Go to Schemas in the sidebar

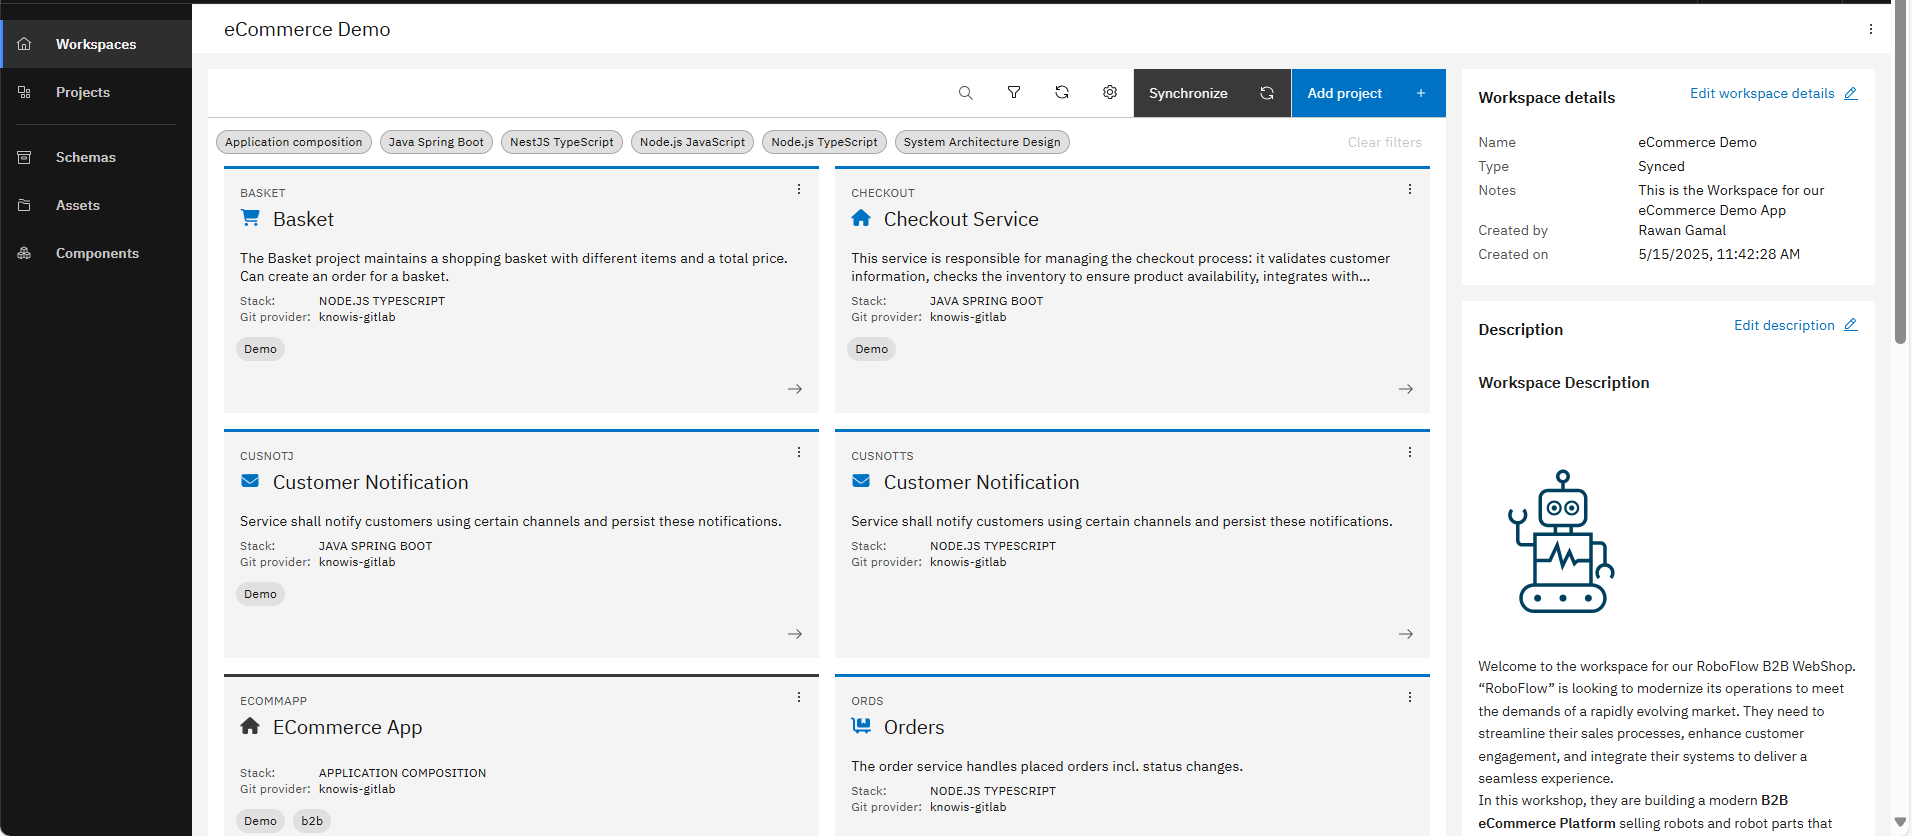click(86, 157)
